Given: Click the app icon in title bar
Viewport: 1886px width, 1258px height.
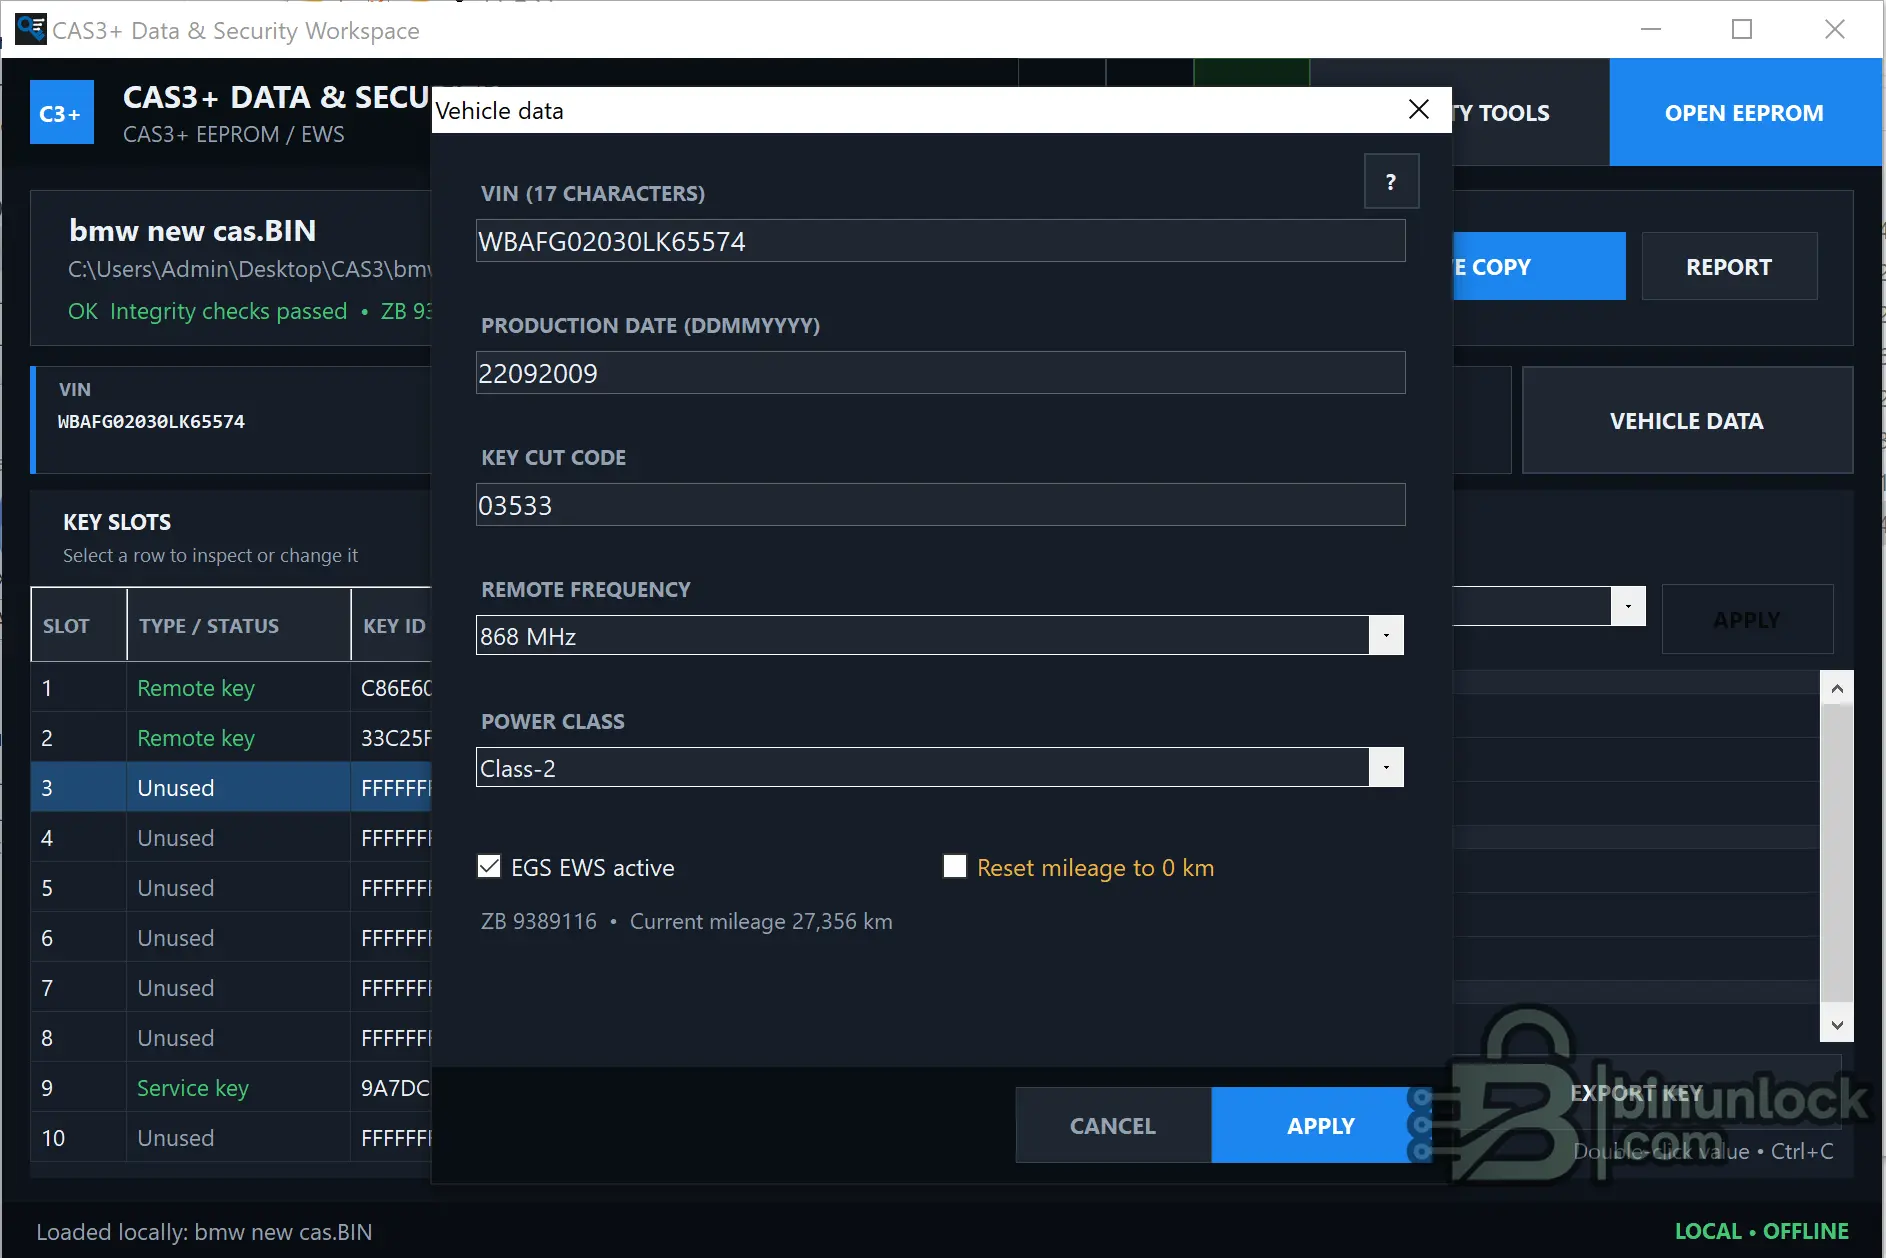Looking at the screenshot, I should (x=30, y=29).
